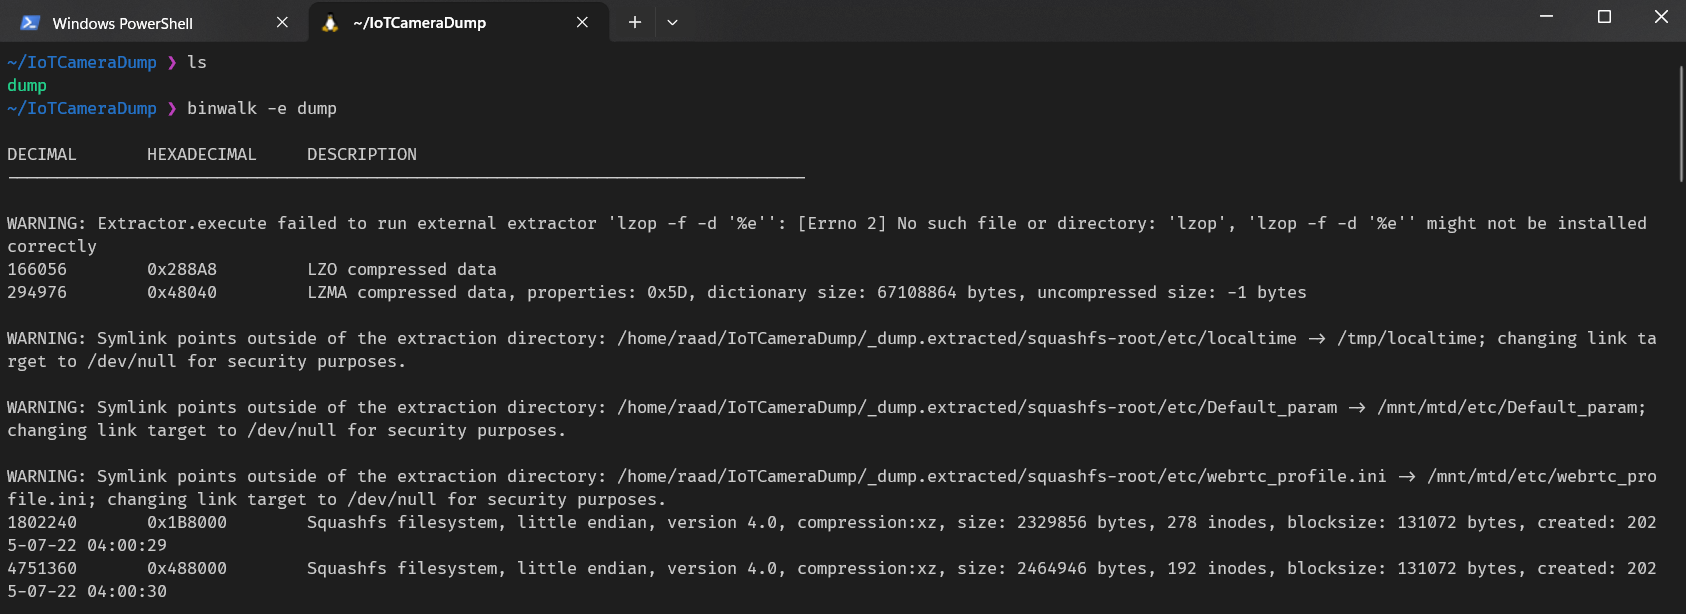Close the ~/IoTCameraDump tab
This screenshot has width=1686, height=614.
click(x=582, y=22)
